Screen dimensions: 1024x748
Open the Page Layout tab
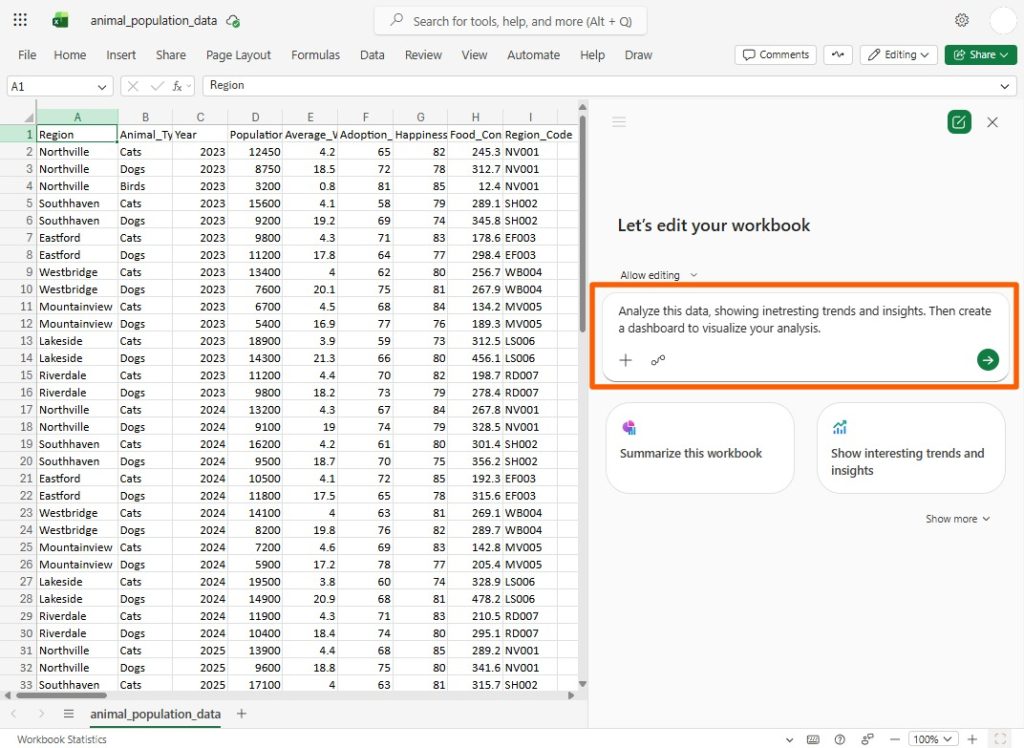click(238, 55)
